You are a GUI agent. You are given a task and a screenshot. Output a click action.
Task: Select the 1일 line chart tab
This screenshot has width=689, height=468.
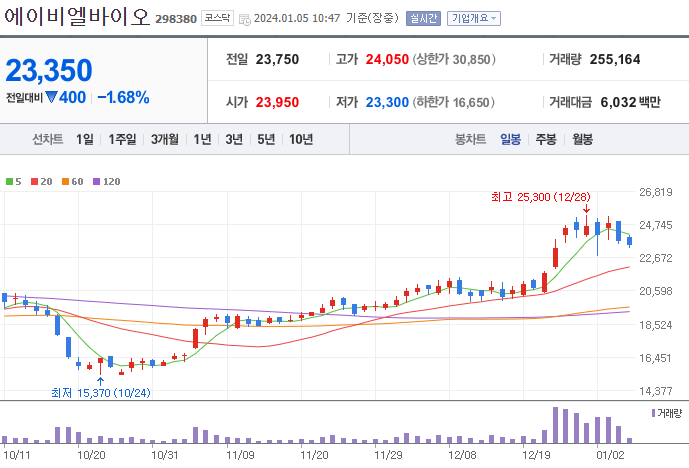(x=84, y=139)
